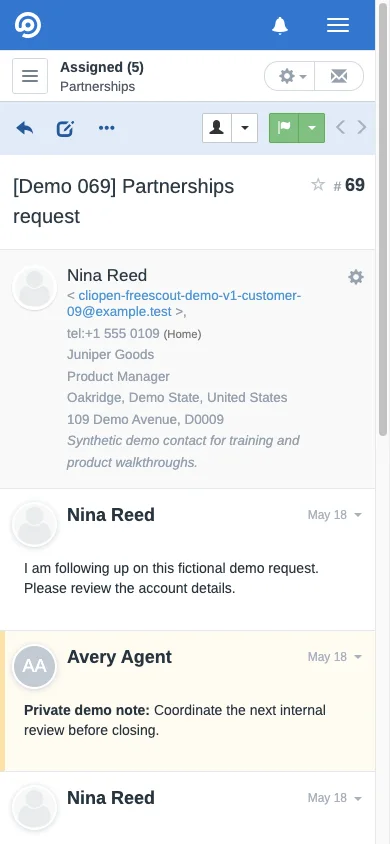
Task: Expand Avery Agent note options menu
Action: coord(358,657)
